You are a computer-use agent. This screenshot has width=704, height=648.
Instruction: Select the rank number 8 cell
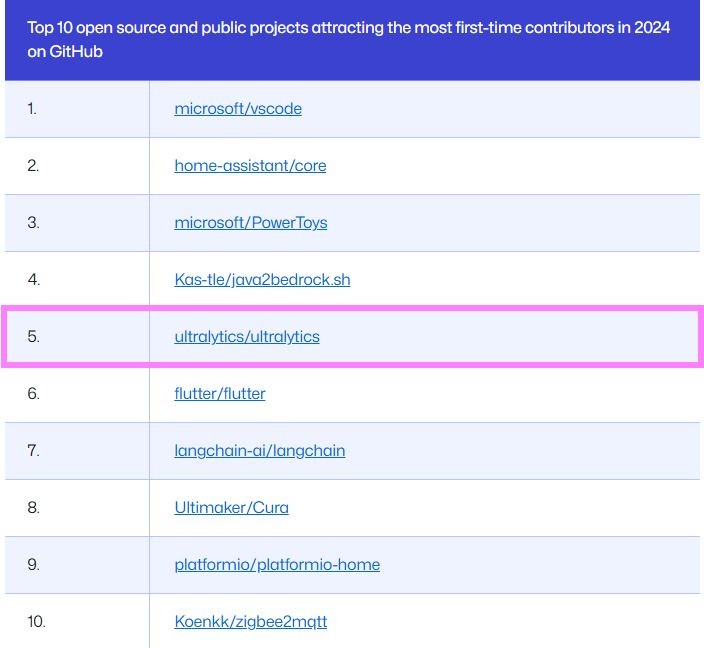tap(33, 508)
